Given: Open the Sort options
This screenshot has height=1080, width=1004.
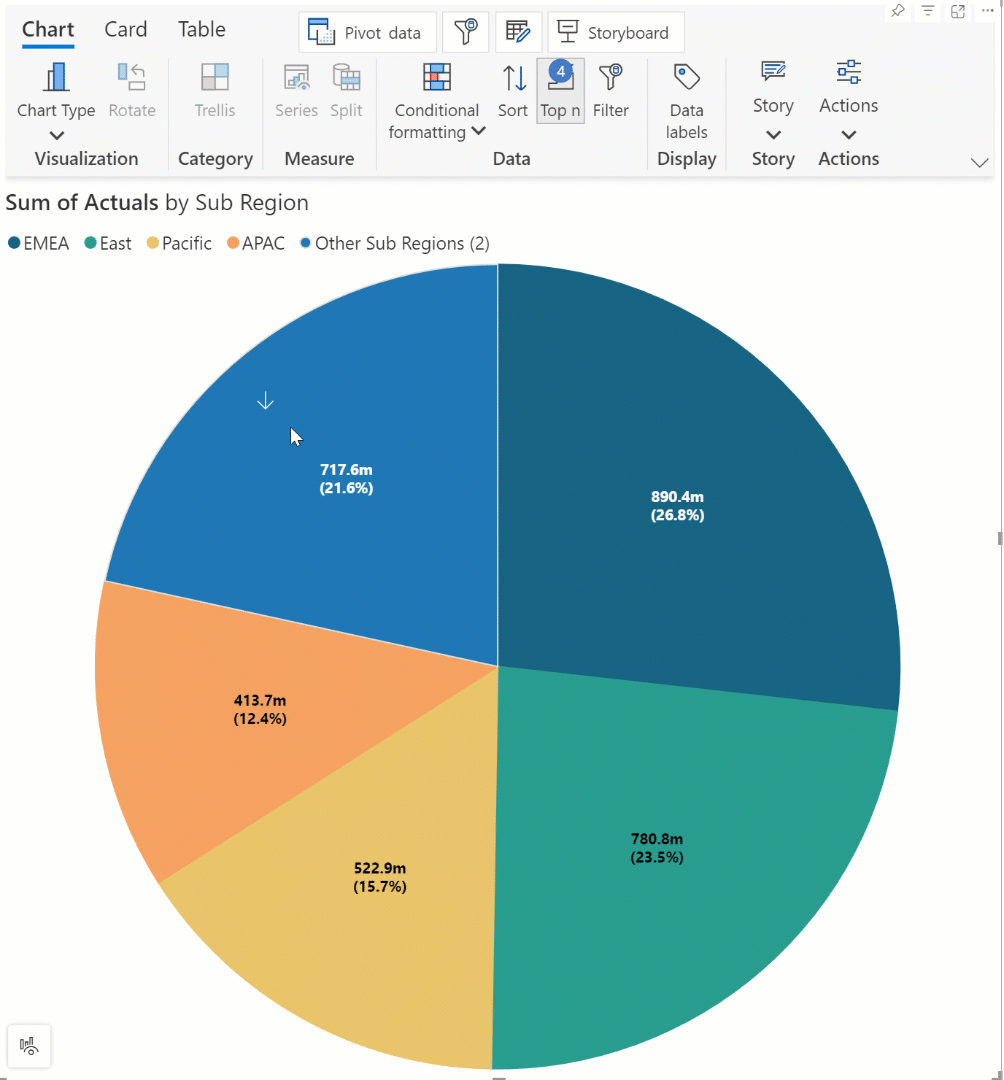Looking at the screenshot, I should click(513, 90).
